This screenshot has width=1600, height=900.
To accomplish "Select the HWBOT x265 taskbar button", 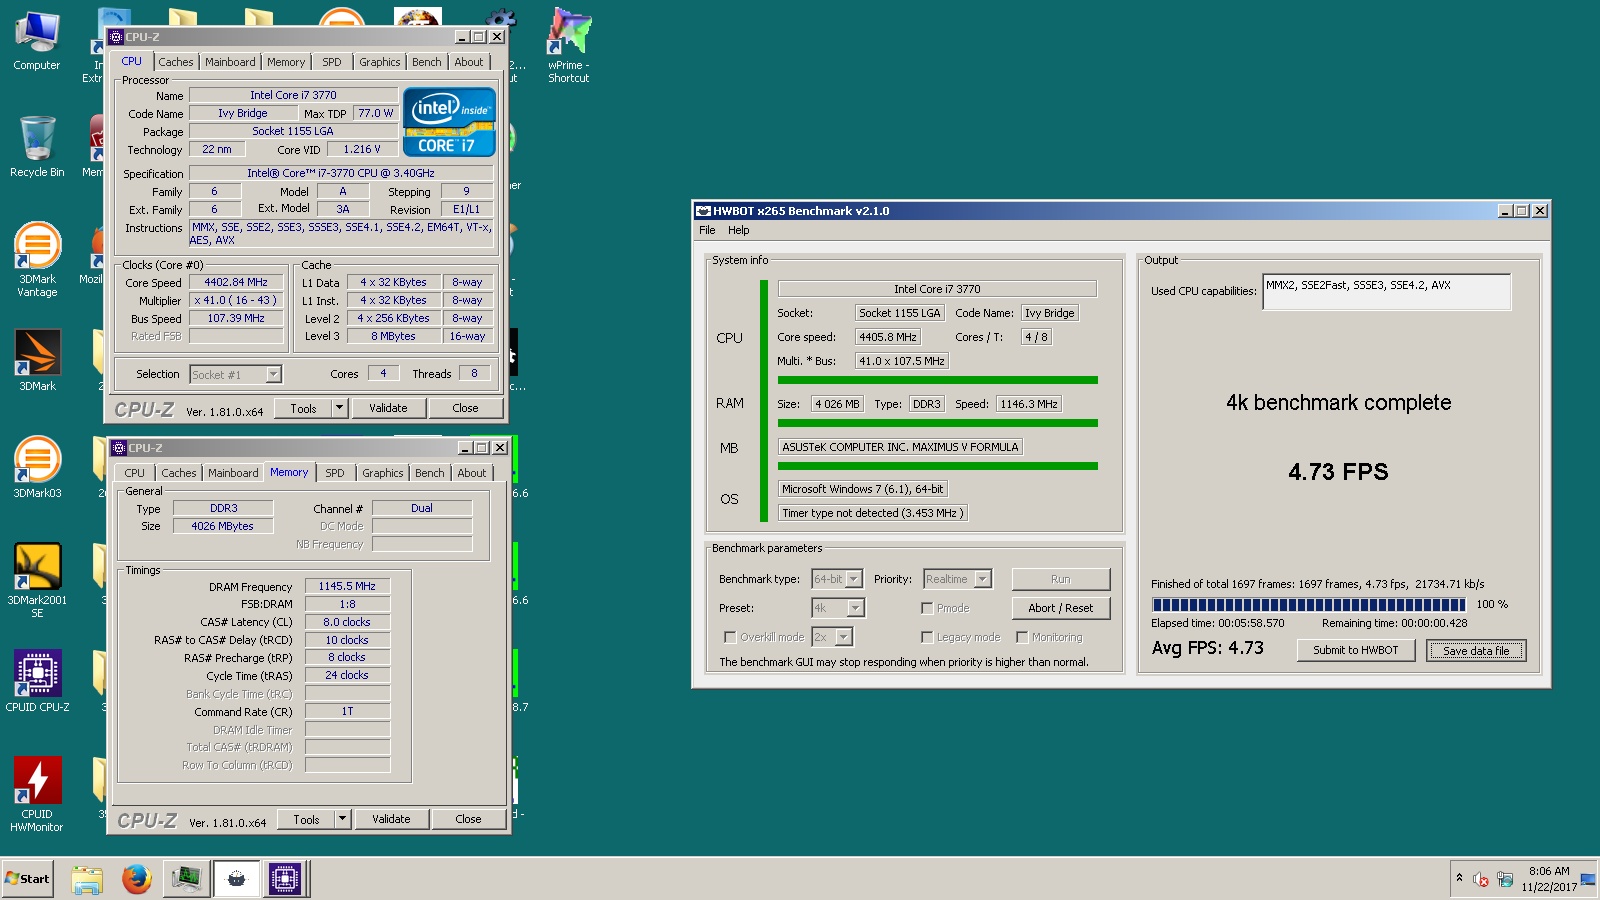I will (237, 879).
